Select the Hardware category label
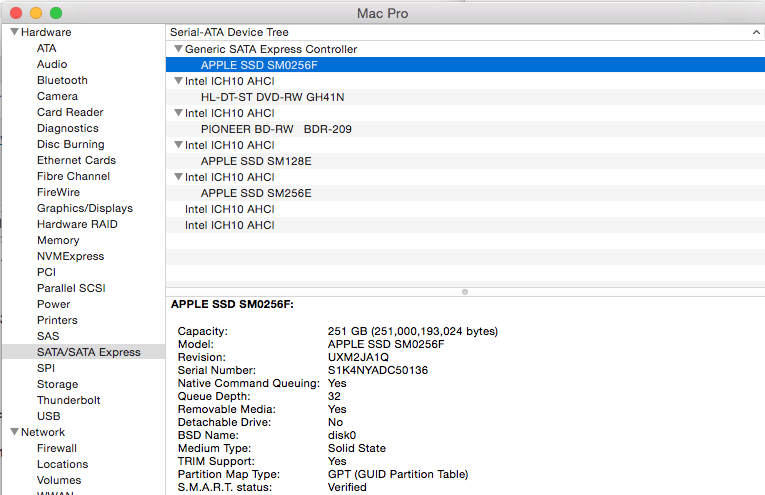The image size is (765, 495). [x=46, y=32]
